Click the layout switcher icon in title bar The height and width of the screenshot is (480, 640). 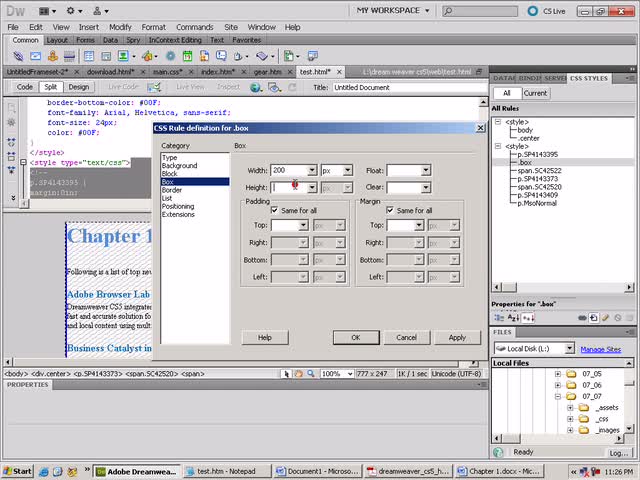click(x=47, y=11)
